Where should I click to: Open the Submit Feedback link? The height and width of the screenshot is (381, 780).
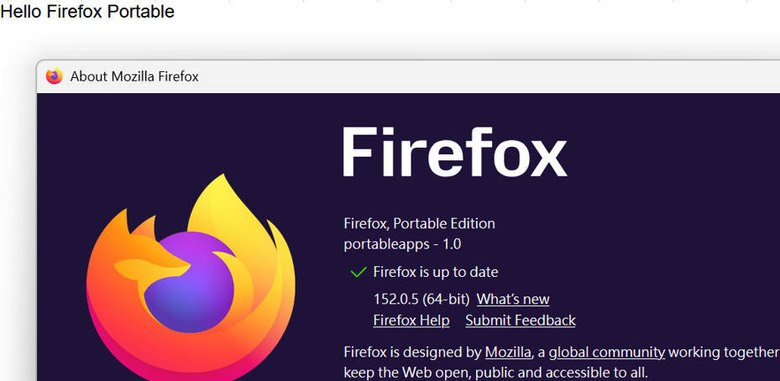click(520, 320)
